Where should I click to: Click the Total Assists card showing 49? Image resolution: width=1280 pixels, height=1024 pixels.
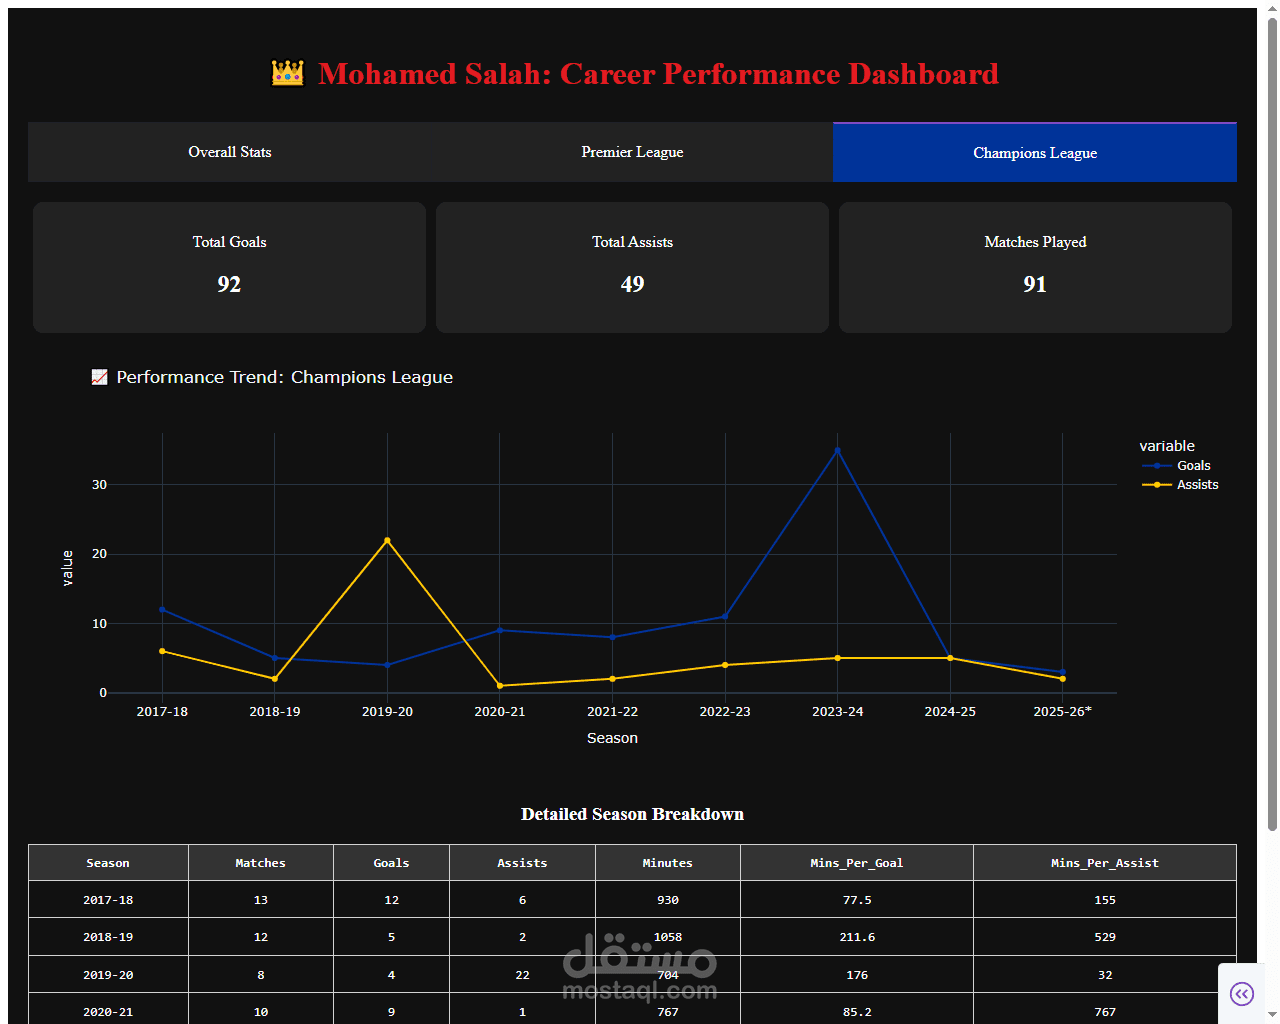632,267
